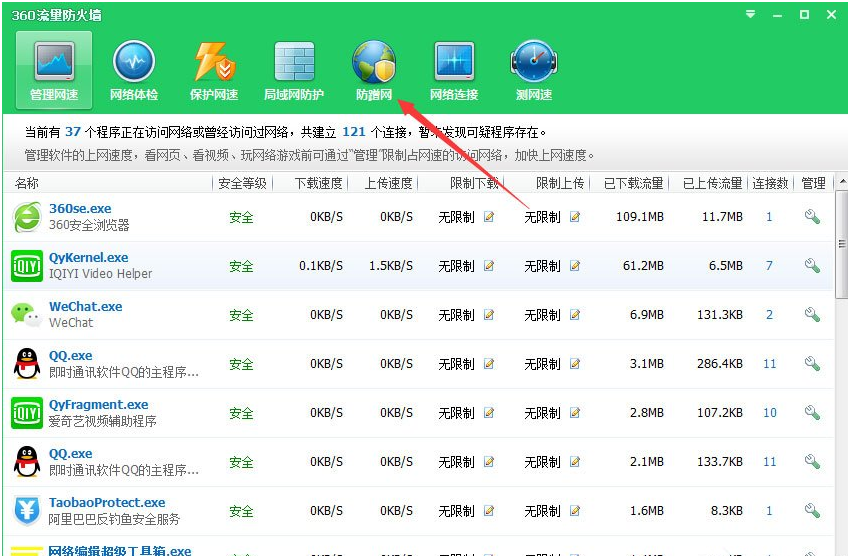Select the IQIYI Video Helper description
The height and width of the screenshot is (556, 848).
(x=101, y=274)
